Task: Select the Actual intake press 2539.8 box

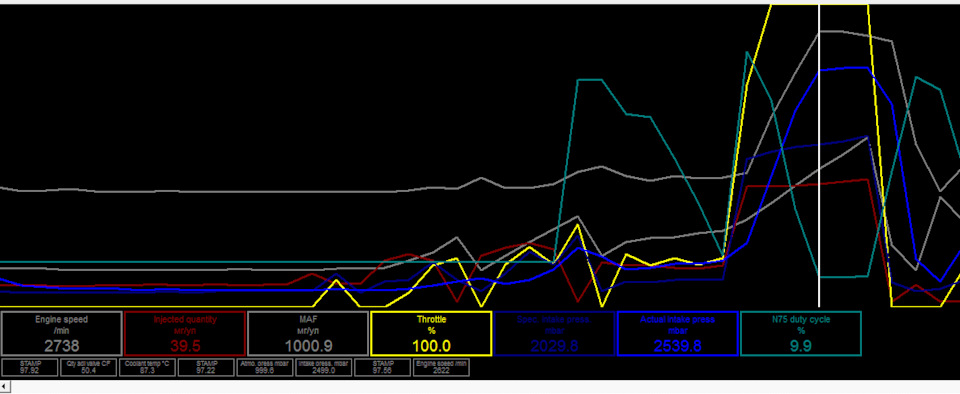Action: pos(678,333)
